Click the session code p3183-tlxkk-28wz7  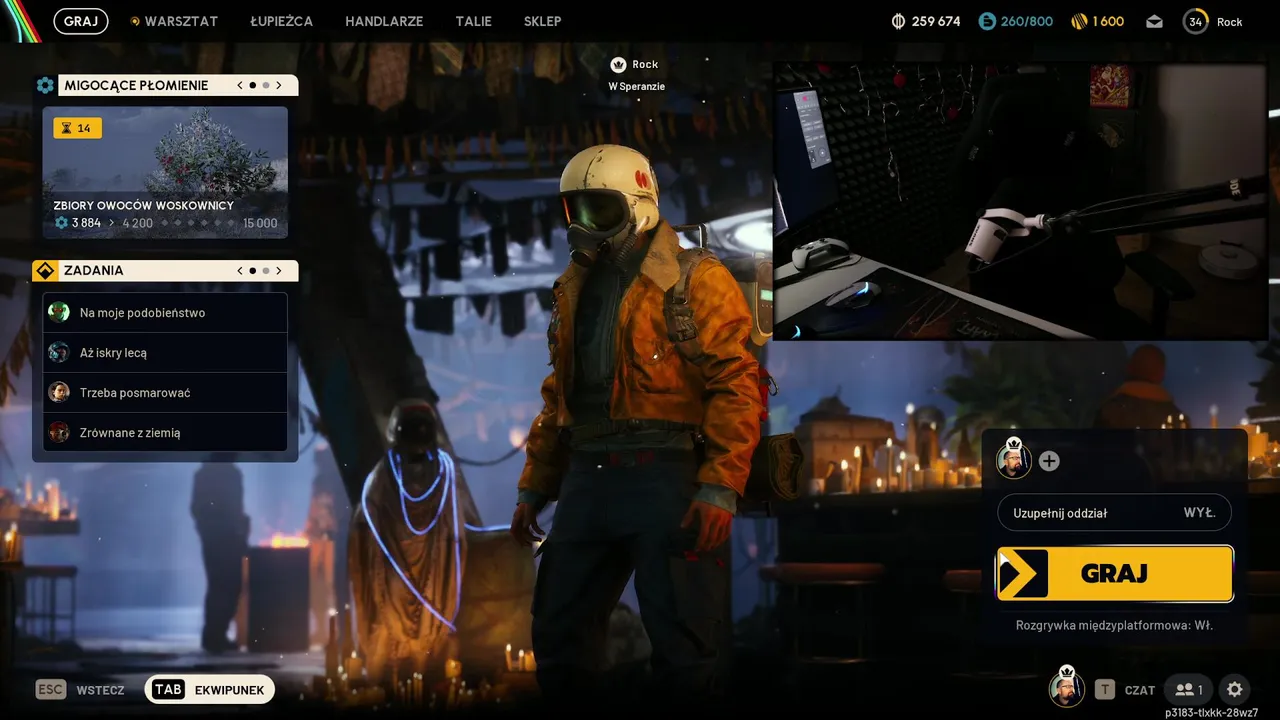coord(1212,712)
